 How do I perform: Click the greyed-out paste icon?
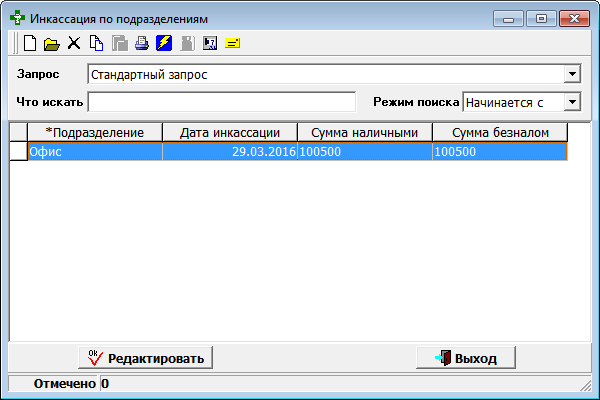120,43
